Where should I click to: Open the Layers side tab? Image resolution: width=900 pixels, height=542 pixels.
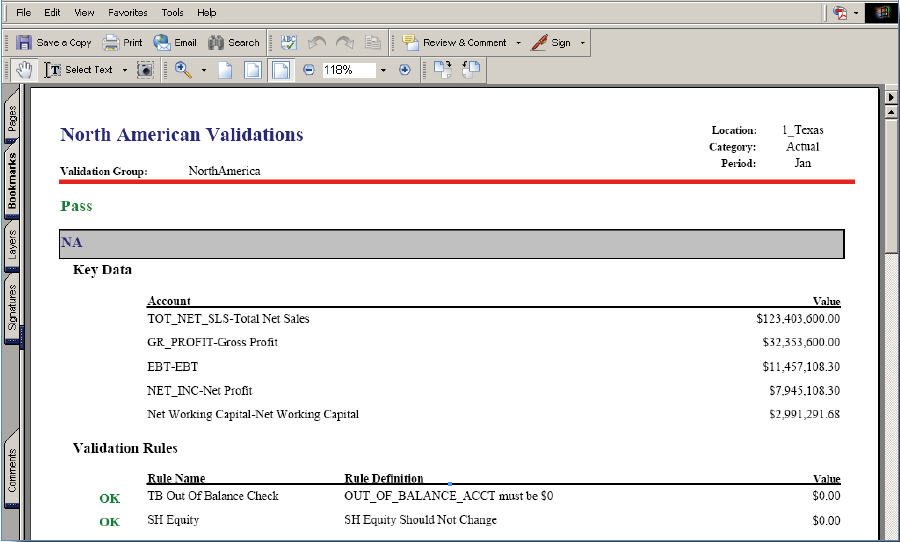pyautogui.click(x=12, y=245)
